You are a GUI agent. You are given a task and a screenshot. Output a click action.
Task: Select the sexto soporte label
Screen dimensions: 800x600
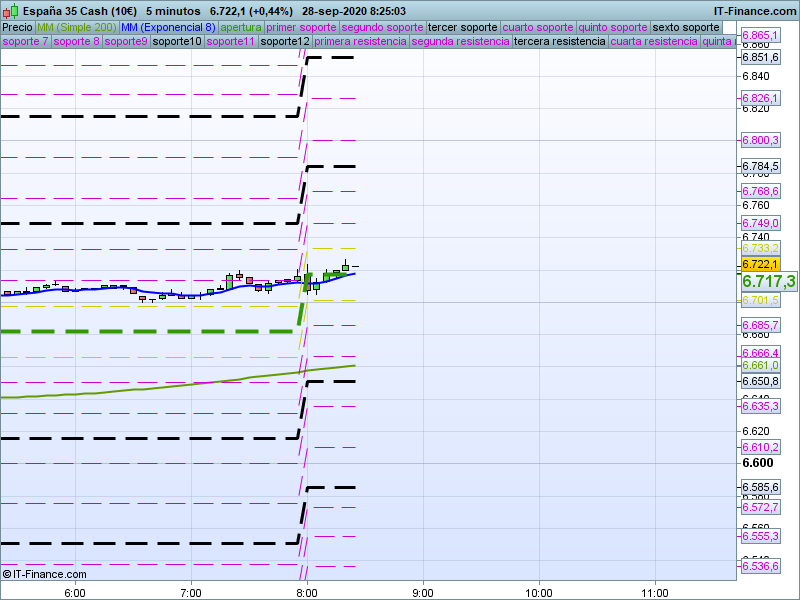686,27
